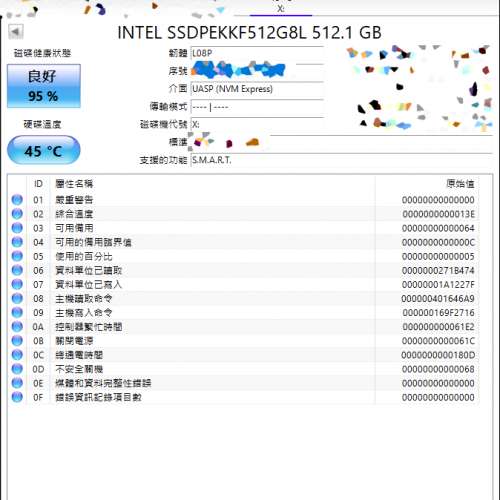Select the 可用的備用臨界值 attribute name
This screenshot has width=500, height=500.
coord(93,242)
